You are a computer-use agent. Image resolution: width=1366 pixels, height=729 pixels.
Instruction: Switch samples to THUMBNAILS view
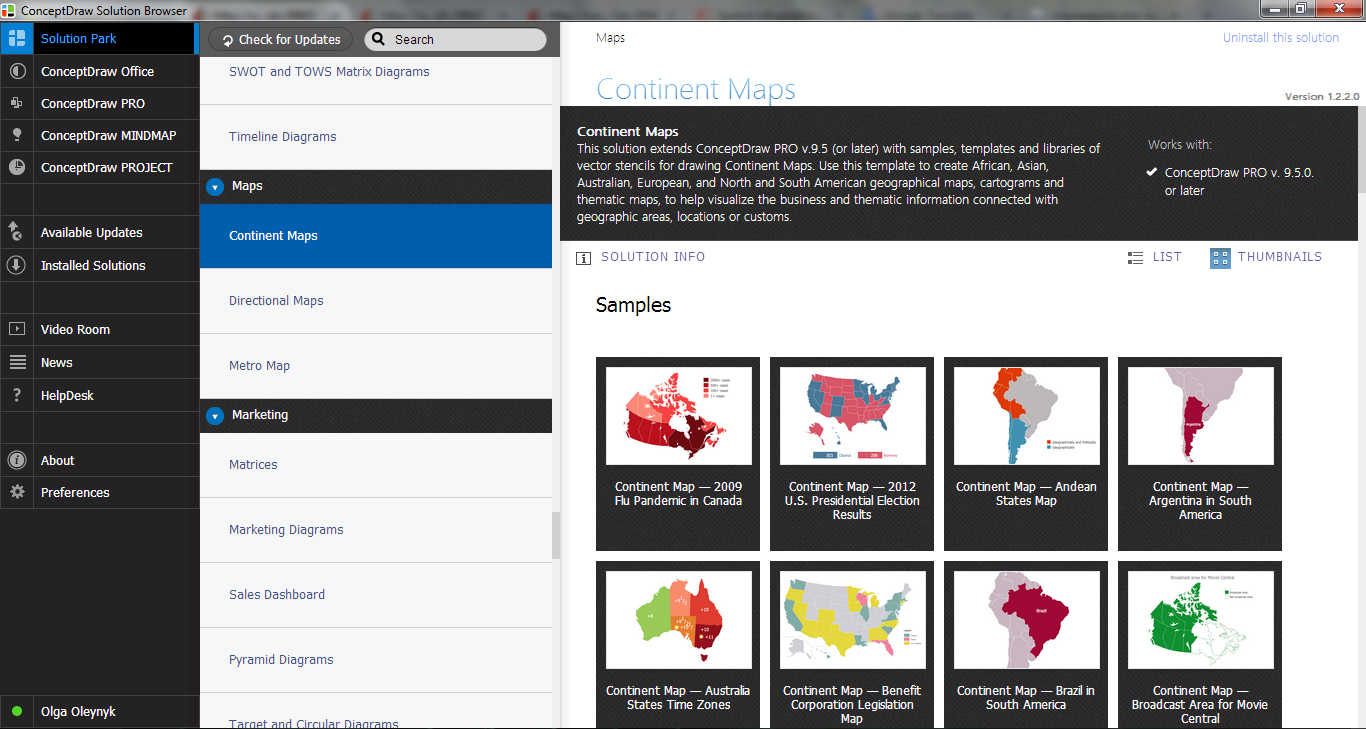click(x=1266, y=257)
